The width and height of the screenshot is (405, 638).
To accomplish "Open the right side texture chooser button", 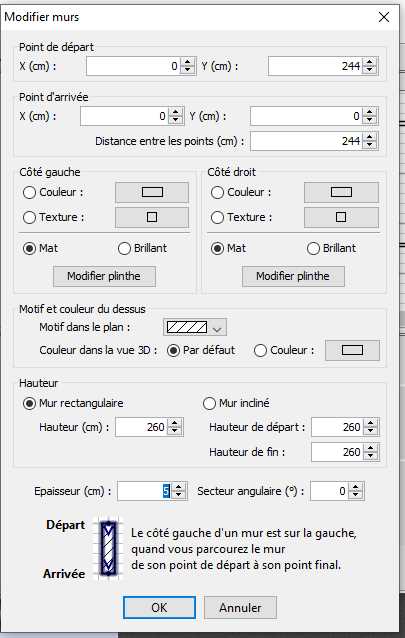I will pos(341,217).
